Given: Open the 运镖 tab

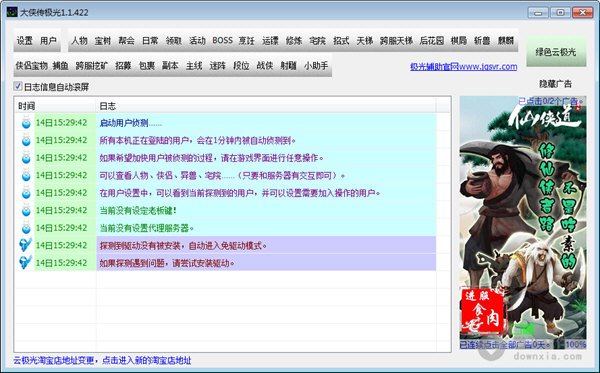Looking at the screenshot, I should pos(270,41).
